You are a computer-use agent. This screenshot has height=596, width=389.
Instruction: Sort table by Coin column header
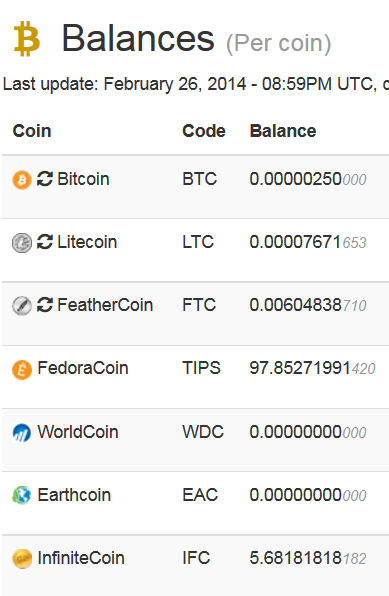(x=32, y=131)
